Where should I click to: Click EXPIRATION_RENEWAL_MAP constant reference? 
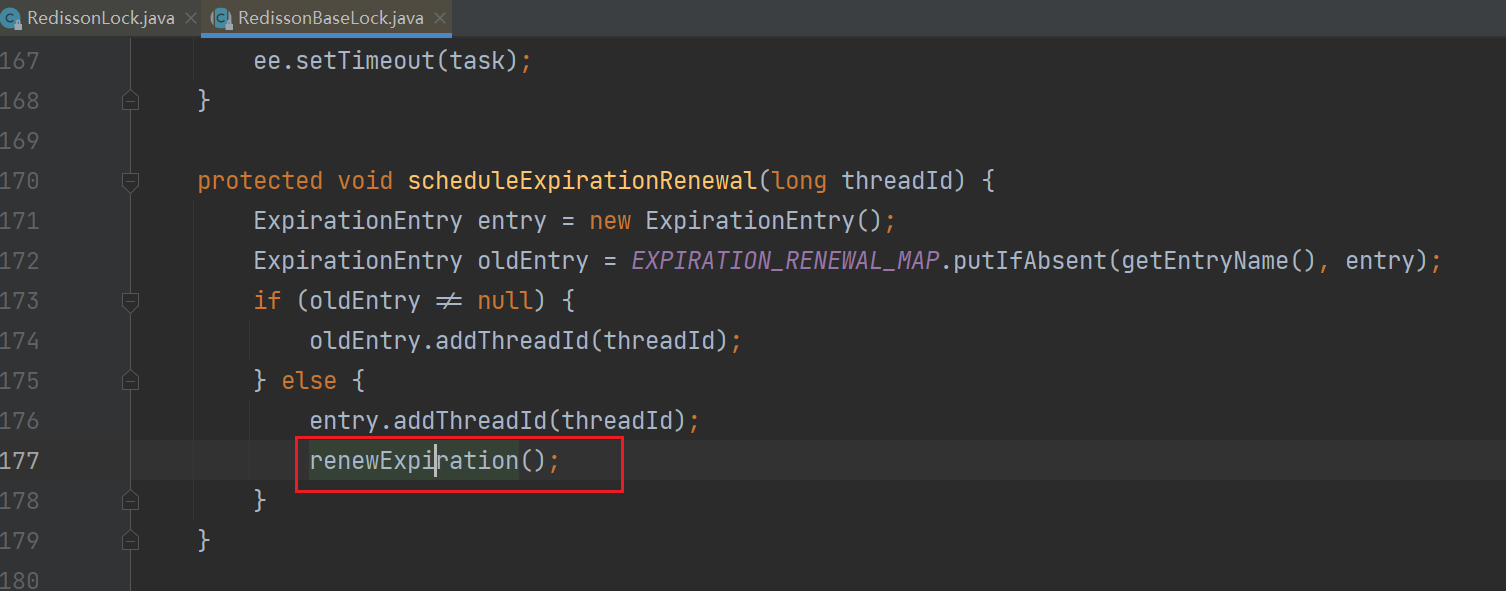786,261
